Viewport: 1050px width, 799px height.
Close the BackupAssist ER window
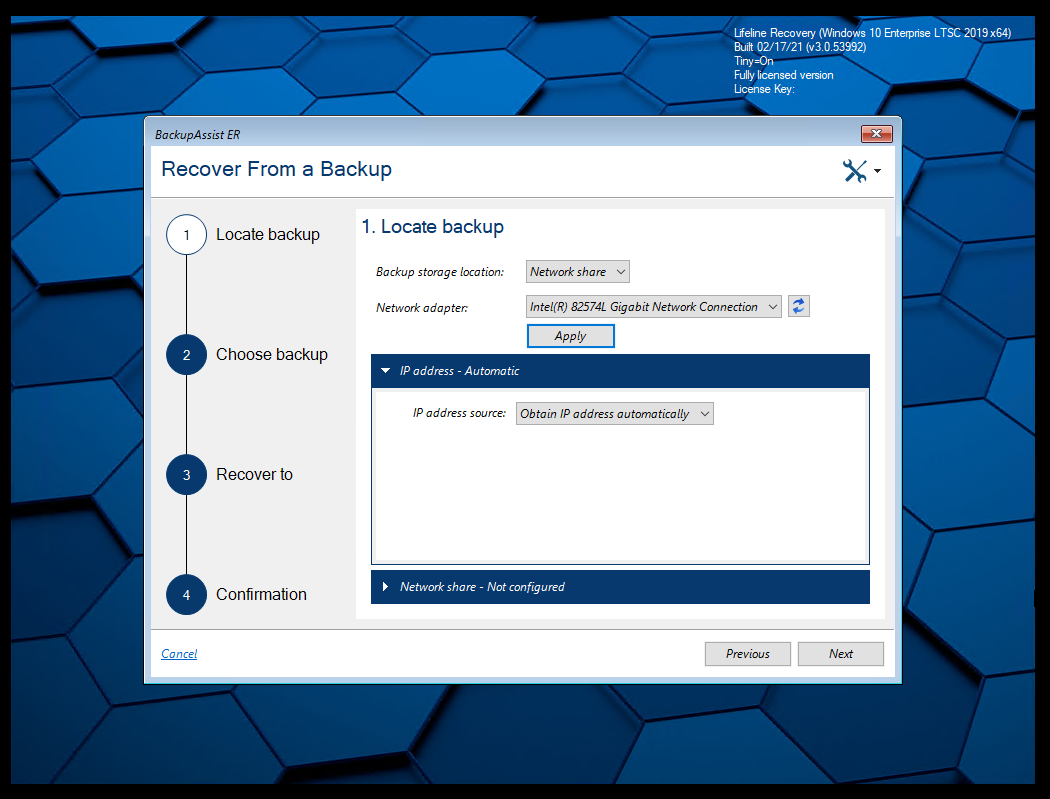point(877,134)
